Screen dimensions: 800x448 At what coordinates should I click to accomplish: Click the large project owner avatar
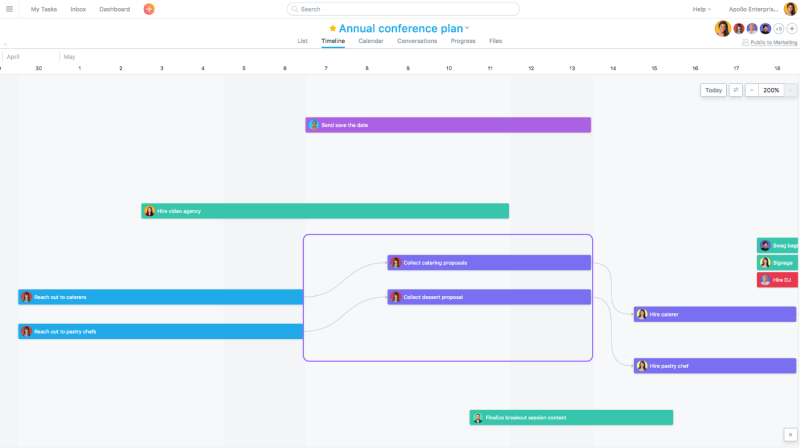[x=722, y=29]
